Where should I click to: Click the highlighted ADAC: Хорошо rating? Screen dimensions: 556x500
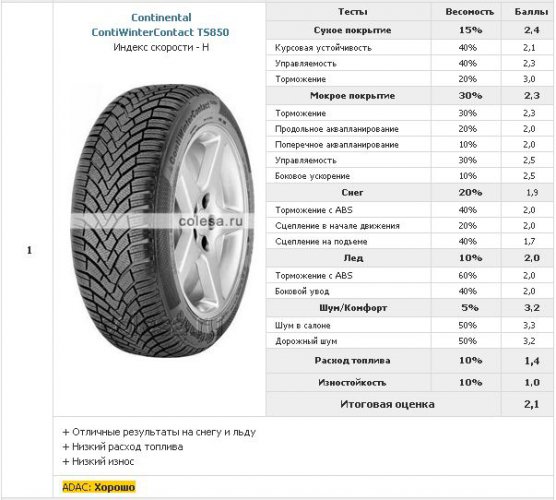(99, 487)
